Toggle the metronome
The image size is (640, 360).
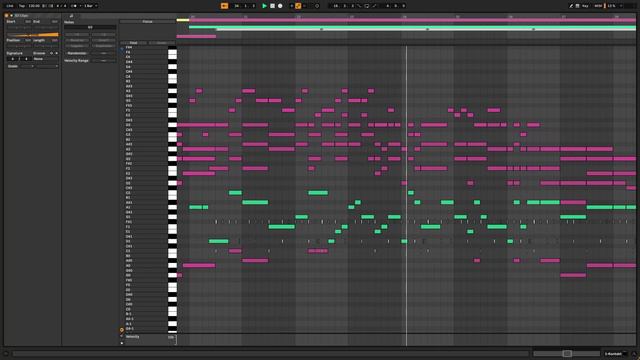74,6
